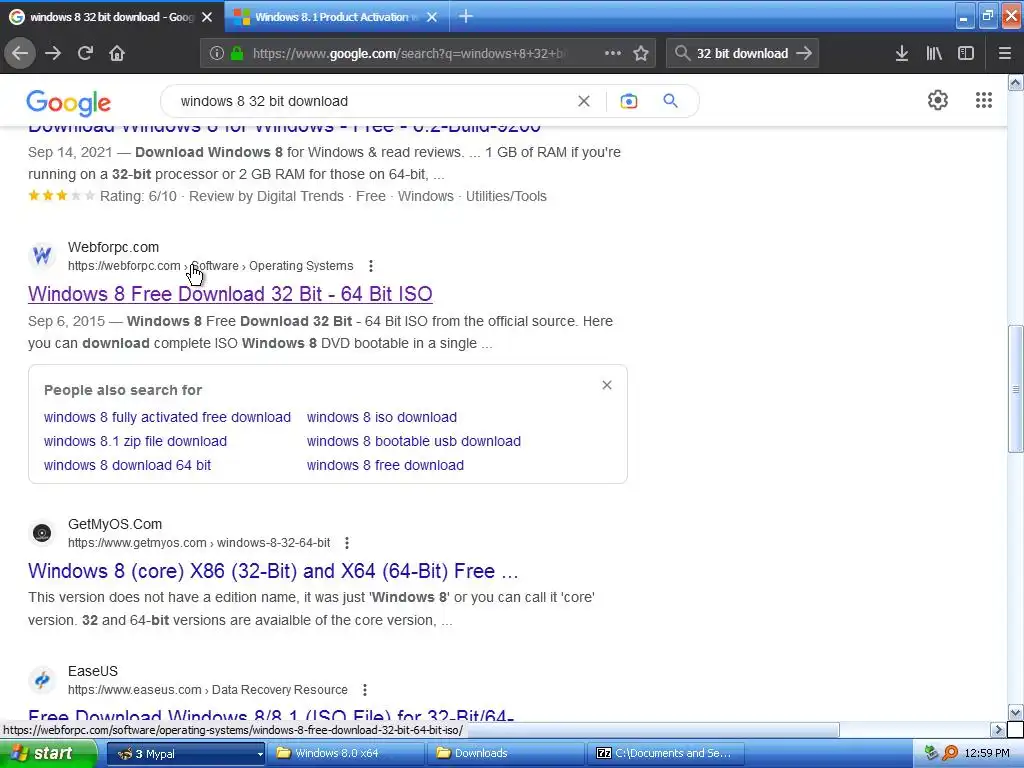This screenshot has width=1024, height=768.
Task: Open the browser hamburger menu
Action: pos(1004,53)
